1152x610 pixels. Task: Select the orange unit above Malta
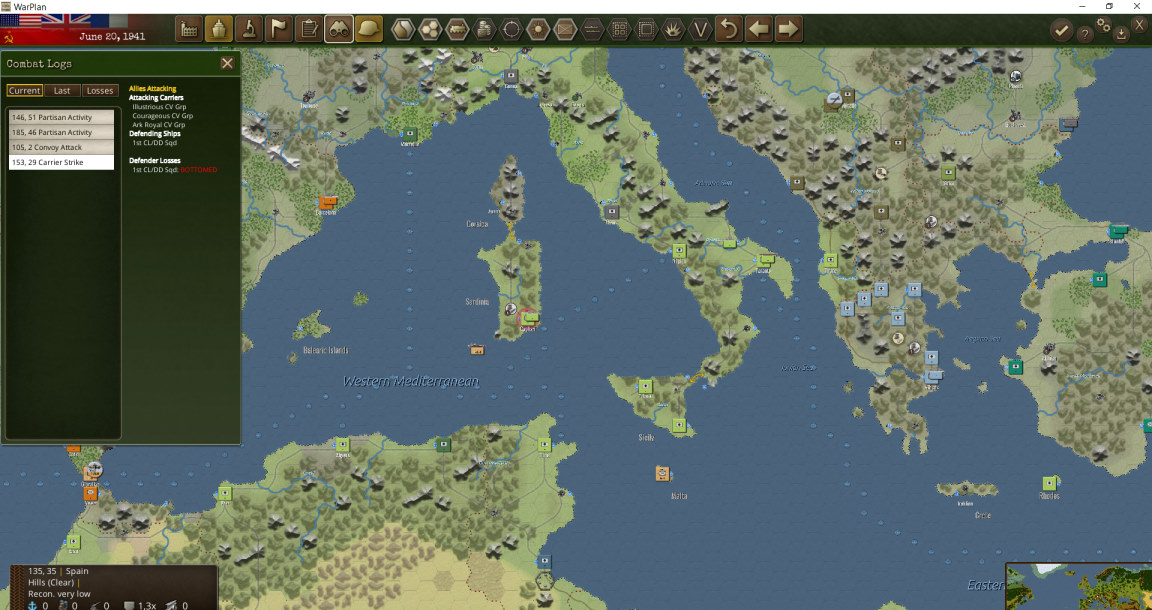tap(662, 473)
